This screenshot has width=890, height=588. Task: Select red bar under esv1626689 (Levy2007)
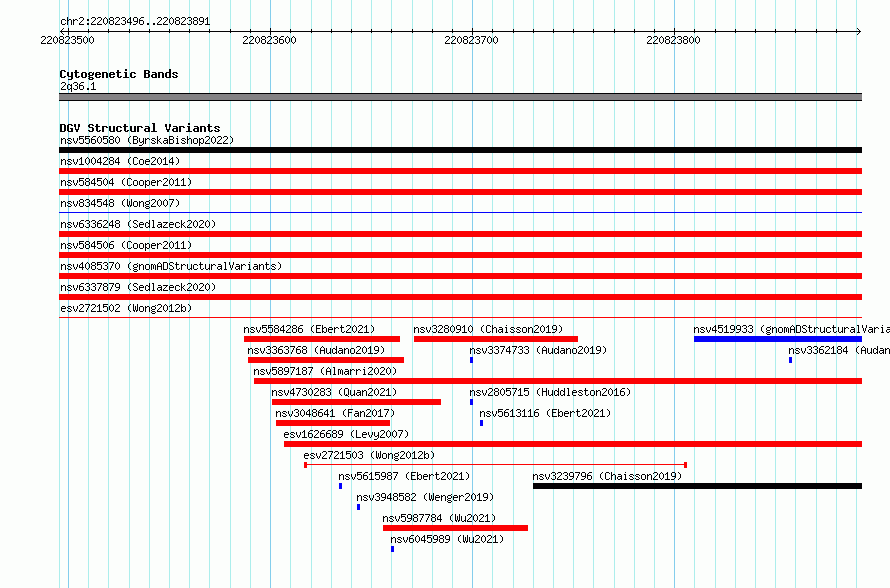click(573, 444)
